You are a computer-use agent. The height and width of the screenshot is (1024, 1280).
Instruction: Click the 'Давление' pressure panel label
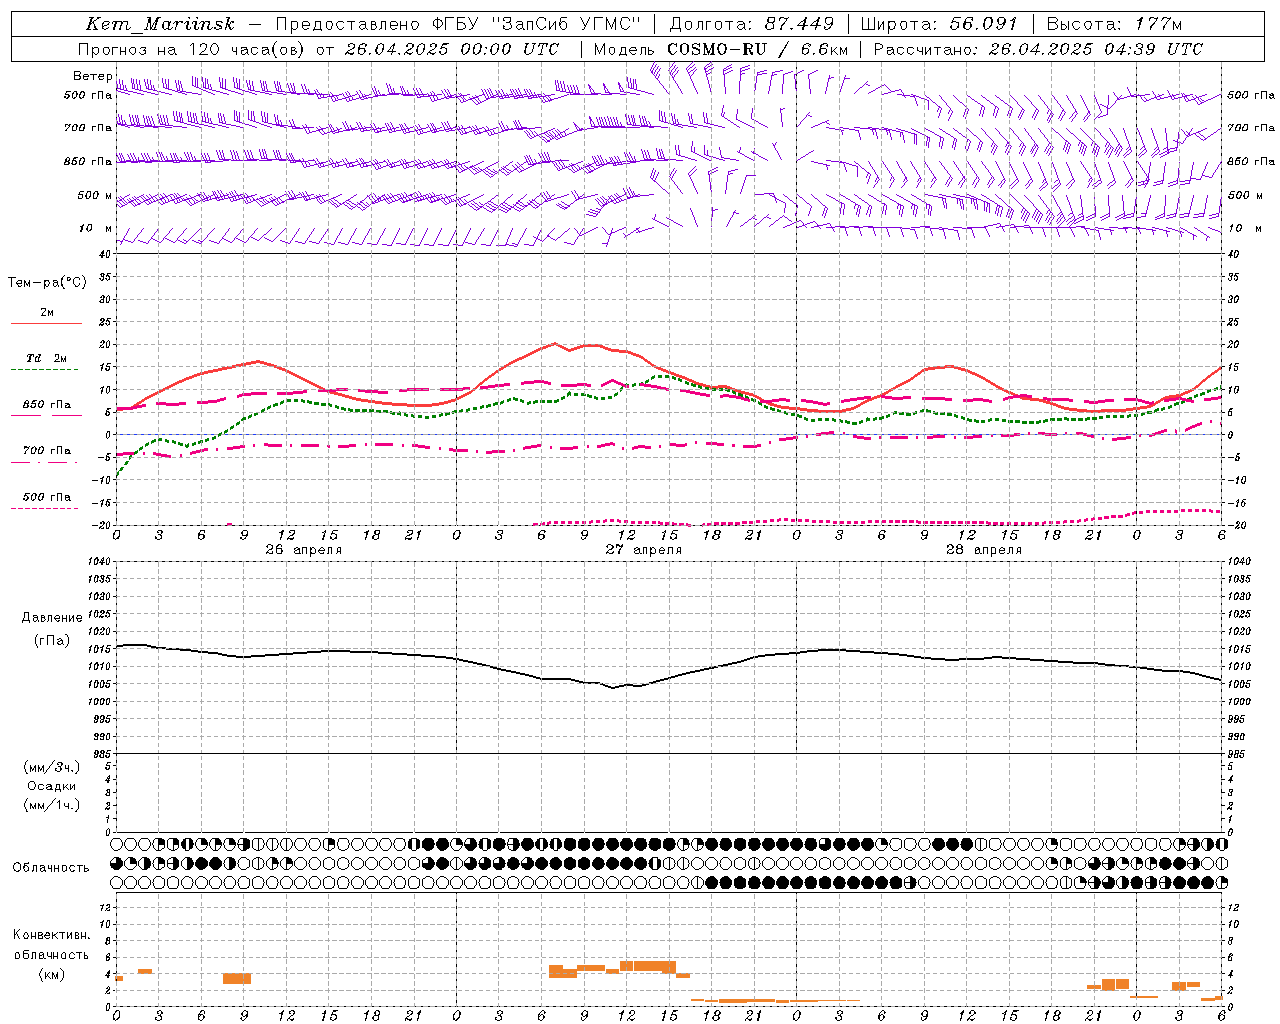point(52,617)
